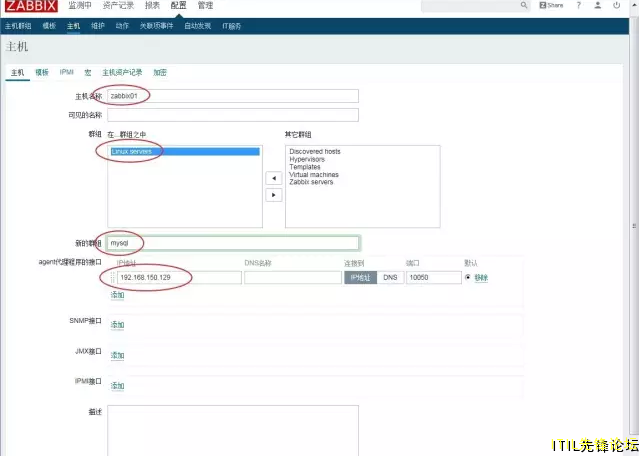The width and height of the screenshot is (639, 456).
Task: Click the DNS名称 input field
Action: (293, 278)
